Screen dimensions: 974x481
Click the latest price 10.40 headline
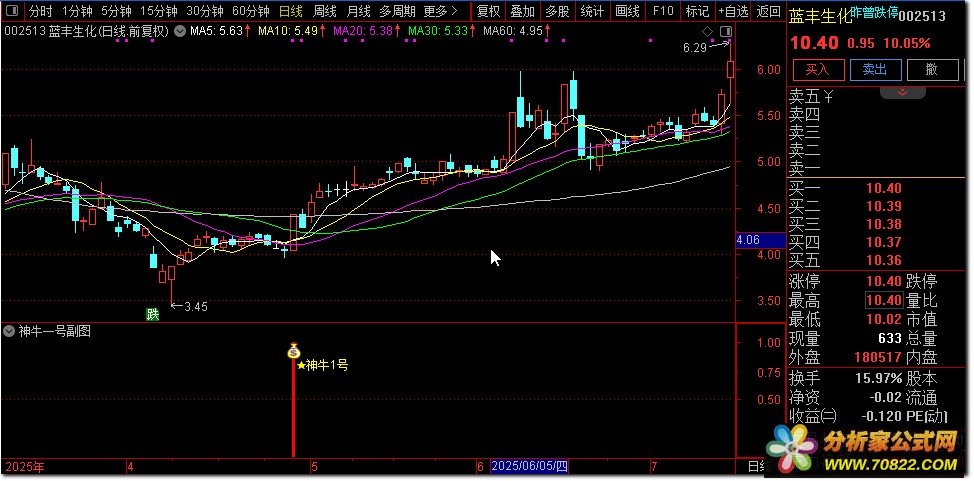tap(814, 43)
